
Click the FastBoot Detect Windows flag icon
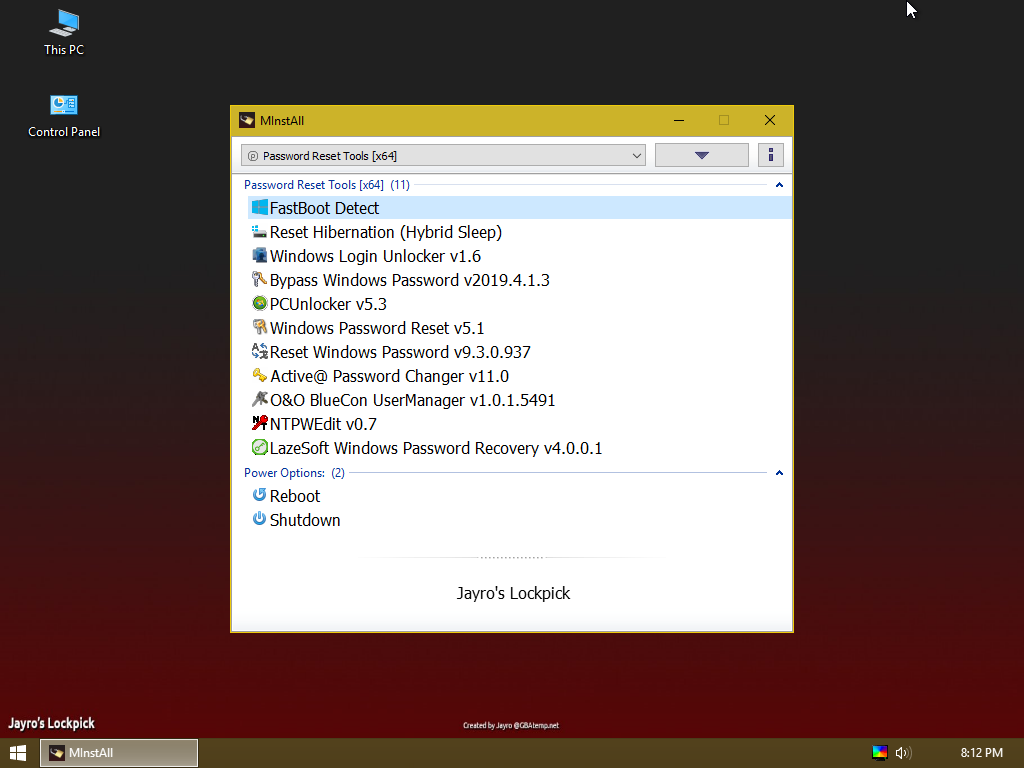259,208
